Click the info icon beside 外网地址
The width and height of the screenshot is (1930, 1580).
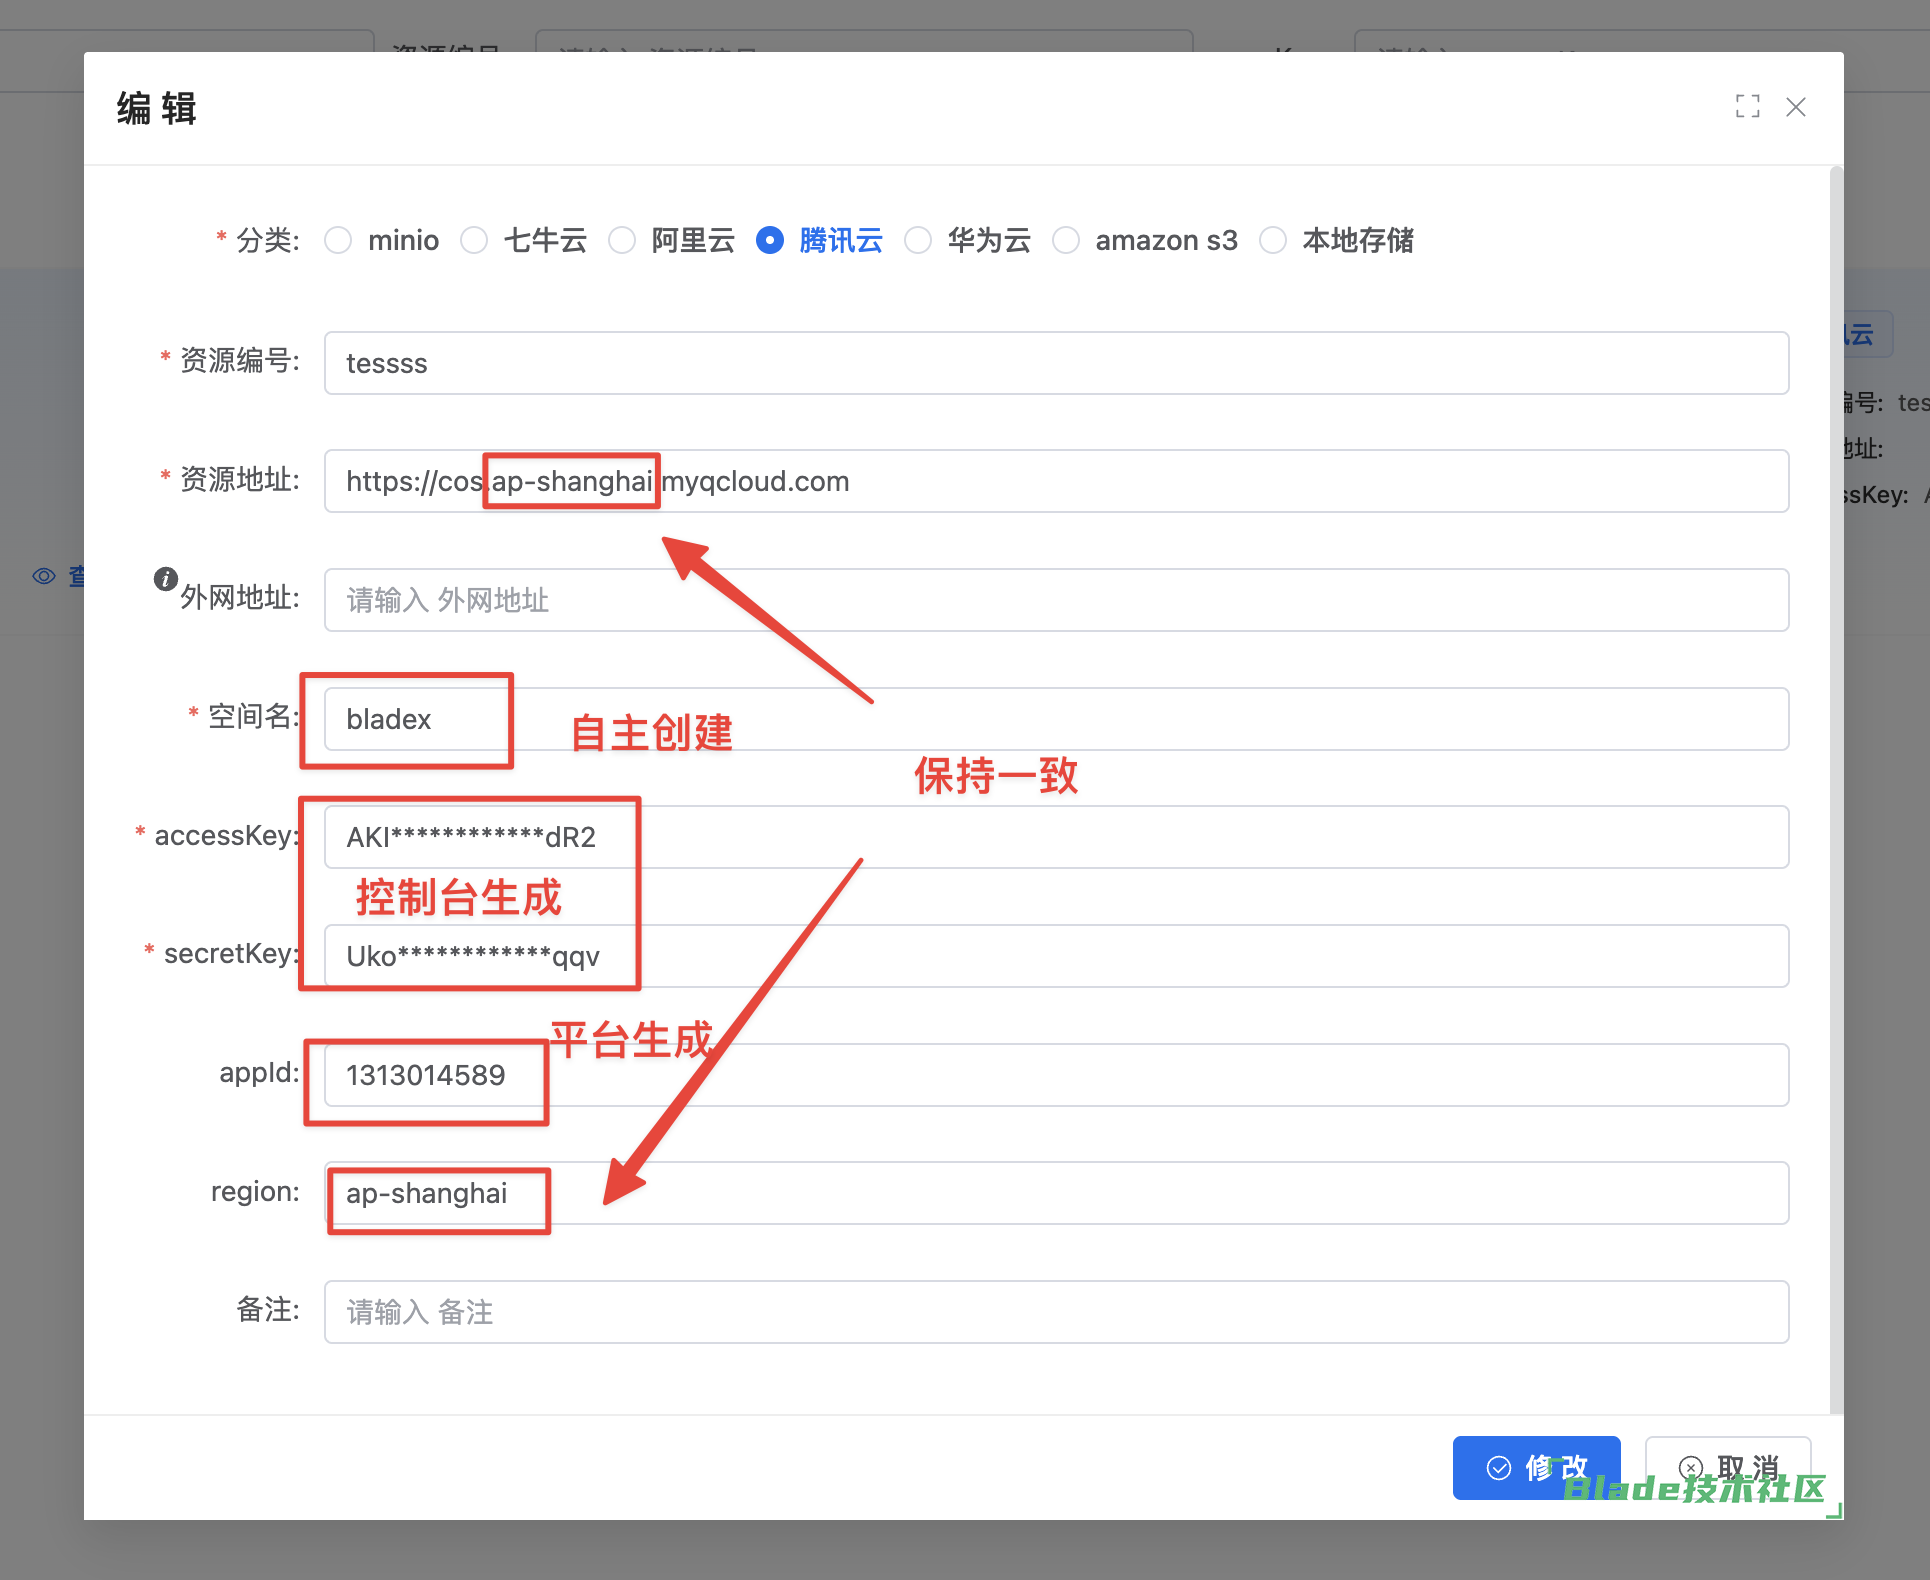tap(166, 579)
